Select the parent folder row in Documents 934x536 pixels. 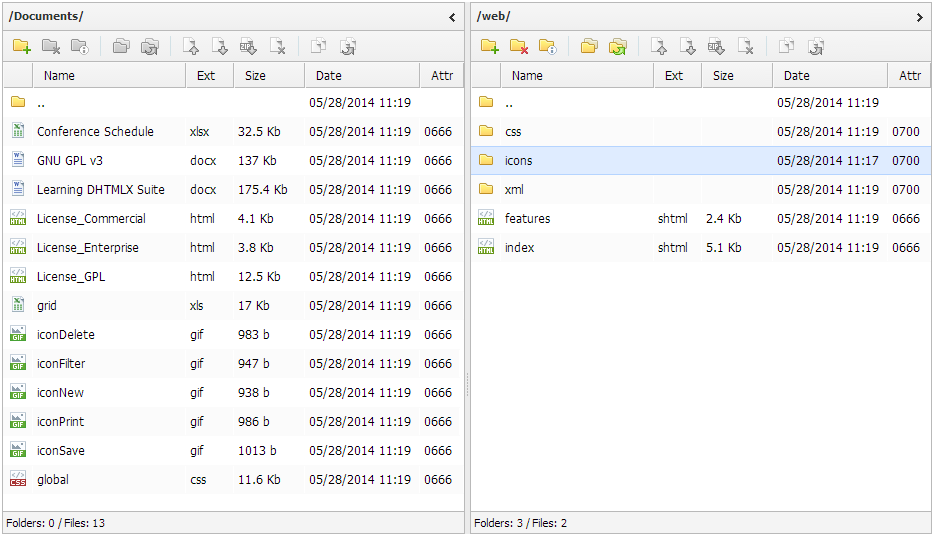(234, 102)
